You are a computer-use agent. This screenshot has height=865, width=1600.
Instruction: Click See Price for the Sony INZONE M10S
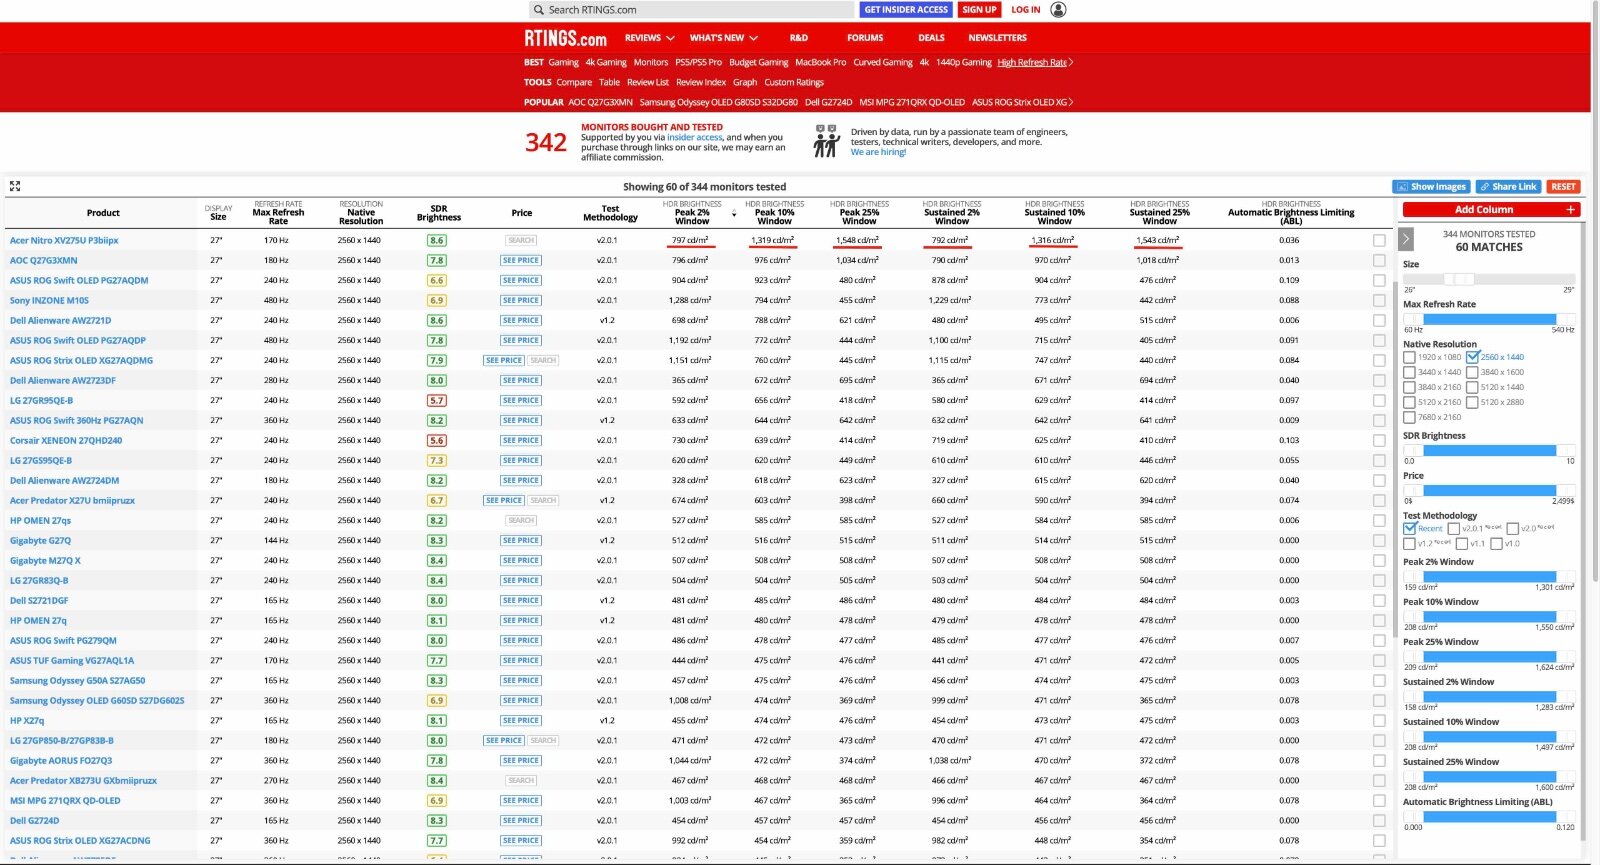521,300
